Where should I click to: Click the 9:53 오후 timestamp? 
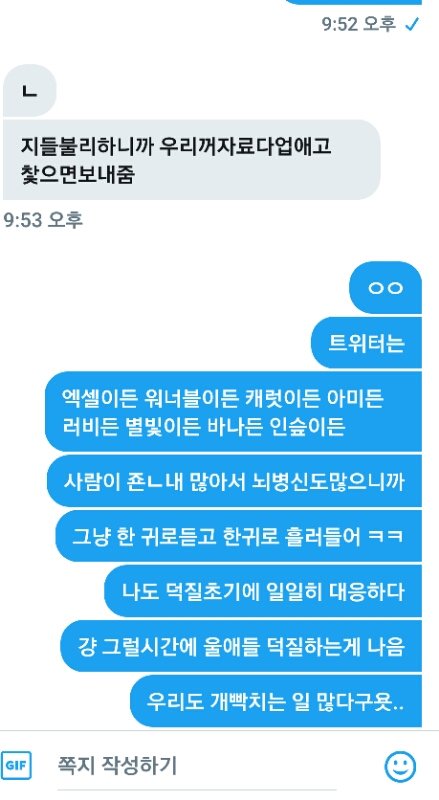click(43, 220)
